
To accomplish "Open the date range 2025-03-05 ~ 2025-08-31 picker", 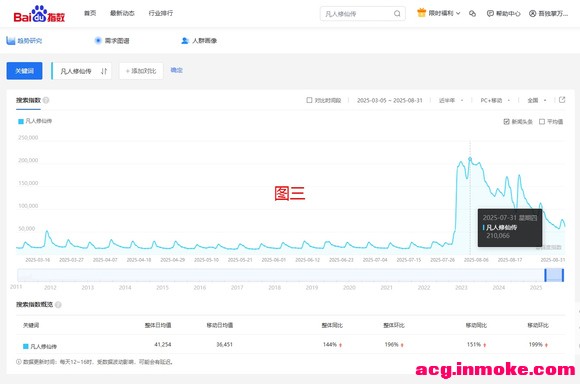I will pos(390,100).
